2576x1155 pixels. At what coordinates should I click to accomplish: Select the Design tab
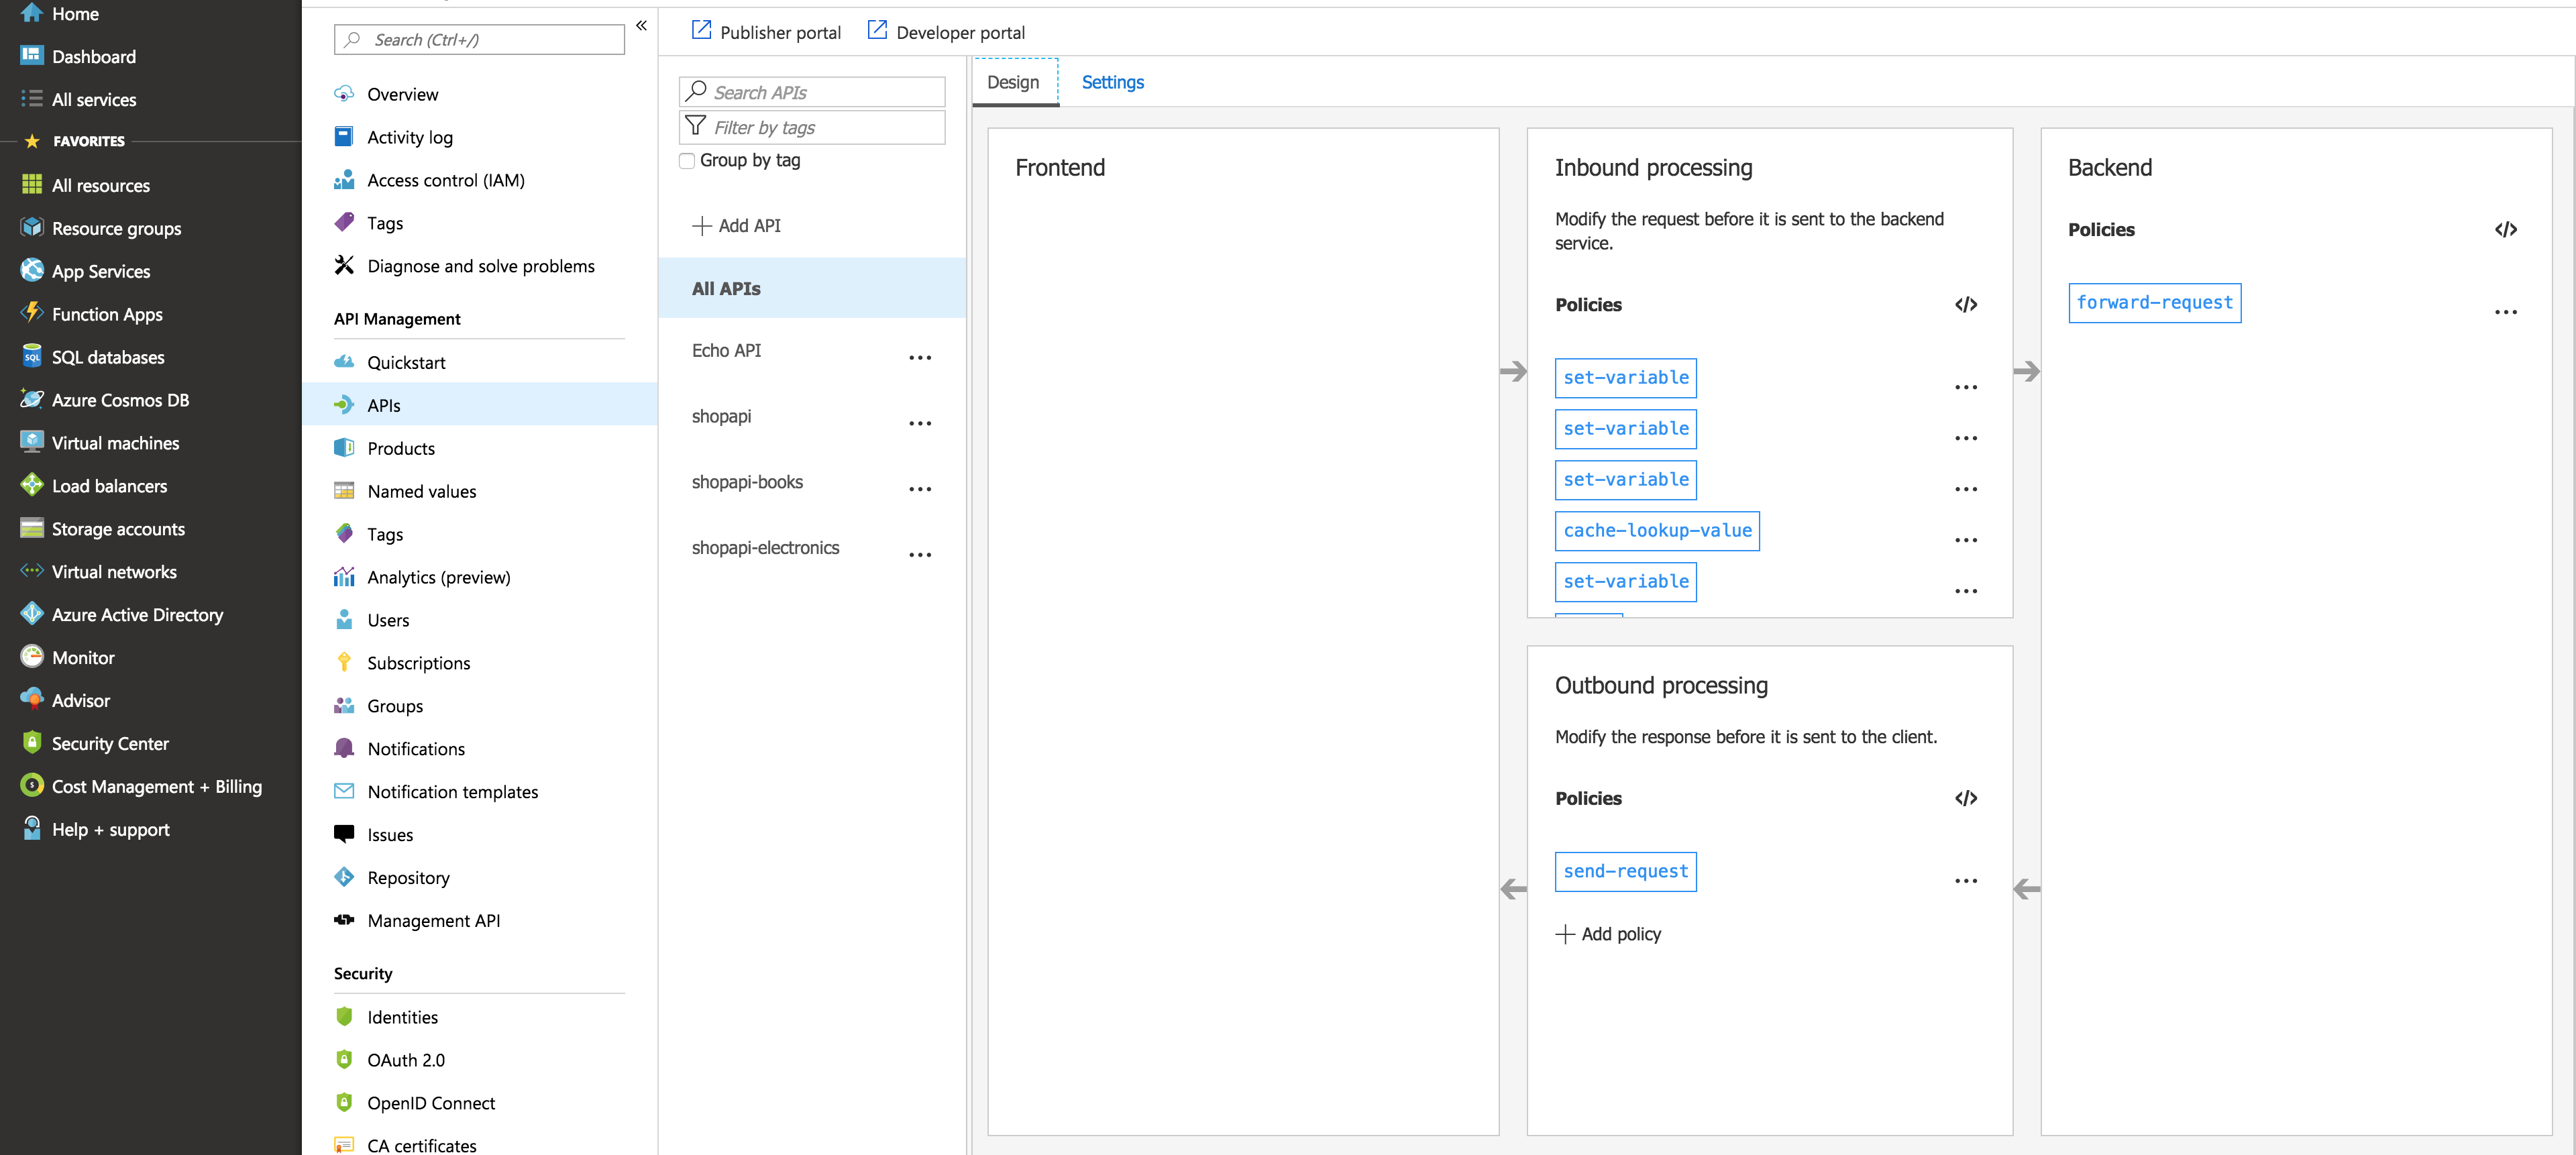tap(1015, 80)
